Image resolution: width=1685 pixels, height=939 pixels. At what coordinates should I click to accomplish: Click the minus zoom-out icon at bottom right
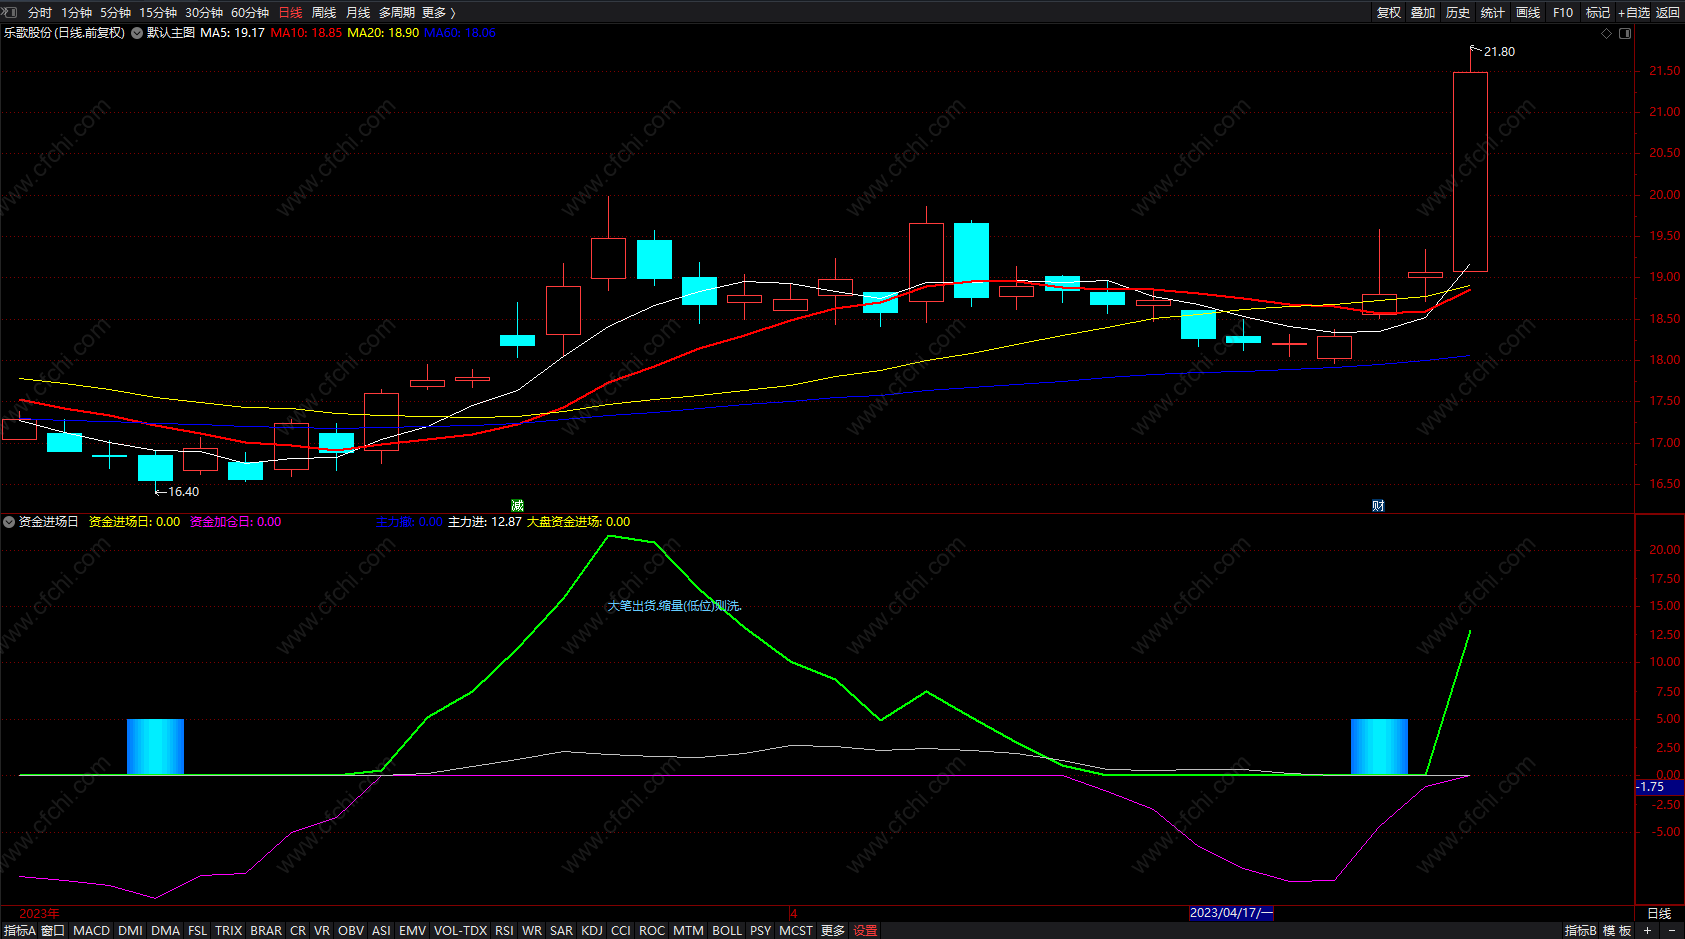pos(1672,930)
